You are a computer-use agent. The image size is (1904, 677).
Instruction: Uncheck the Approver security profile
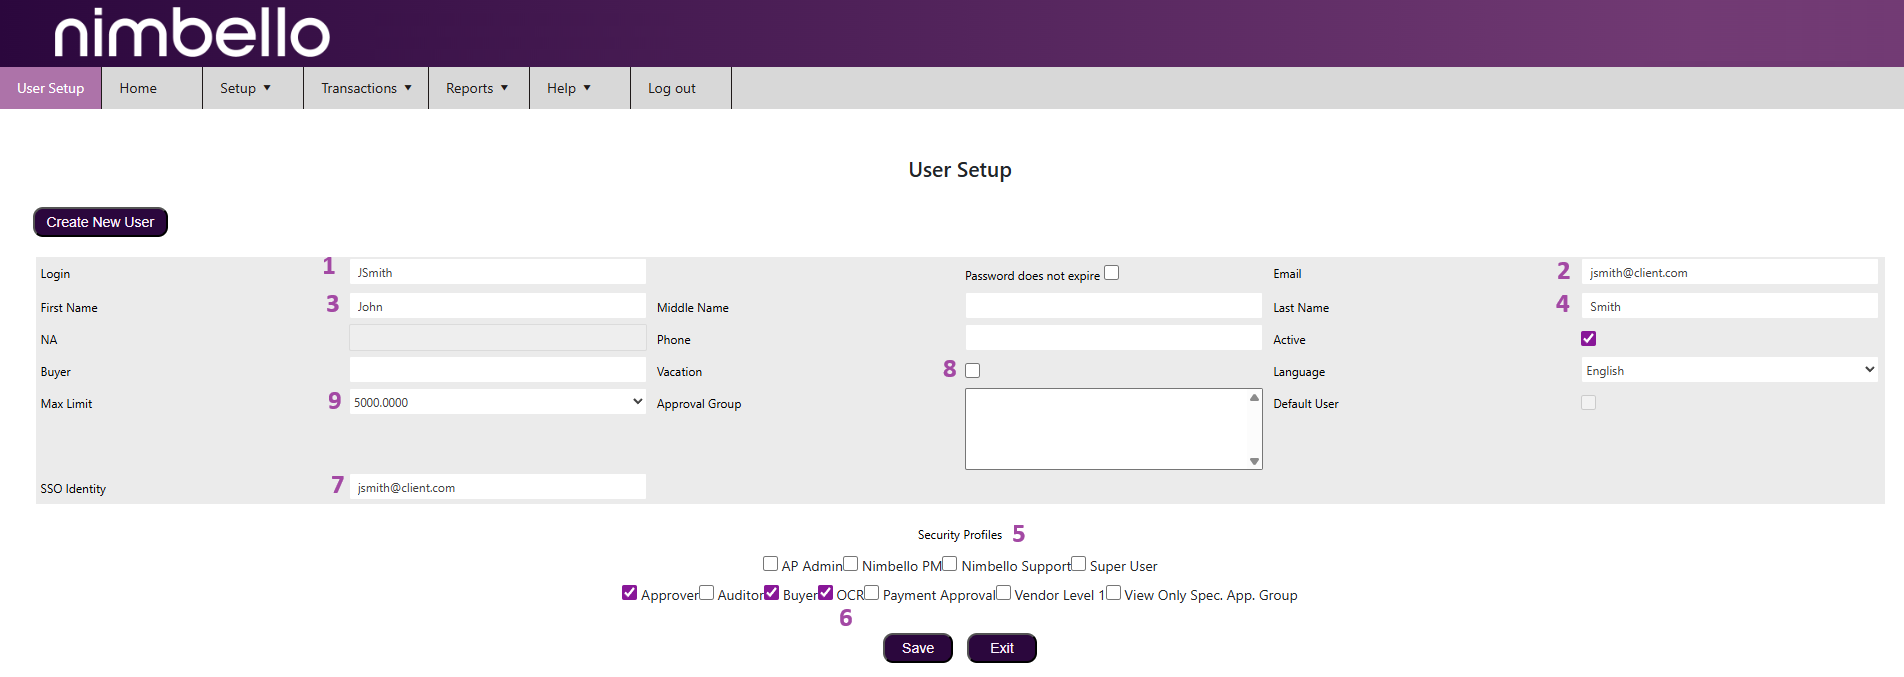coord(629,593)
